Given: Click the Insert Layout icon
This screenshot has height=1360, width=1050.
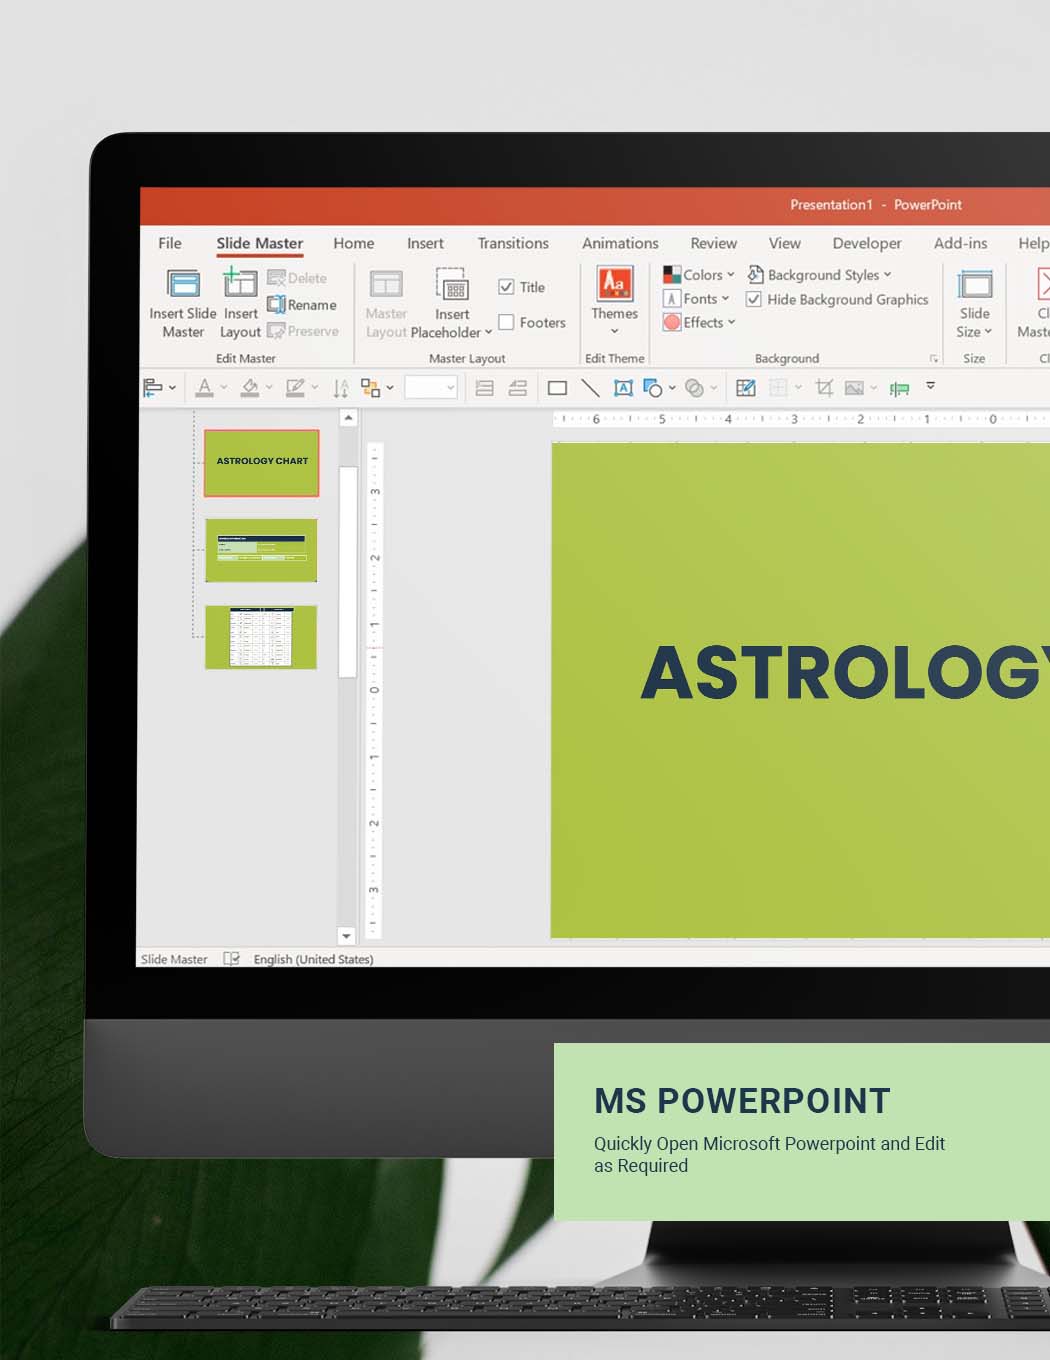Looking at the screenshot, I should point(240,286).
